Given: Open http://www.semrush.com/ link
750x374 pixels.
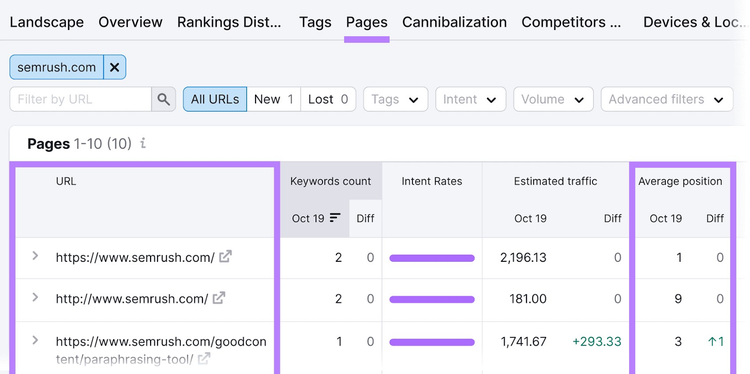Looking at the screenshot, I should (132, 299).
